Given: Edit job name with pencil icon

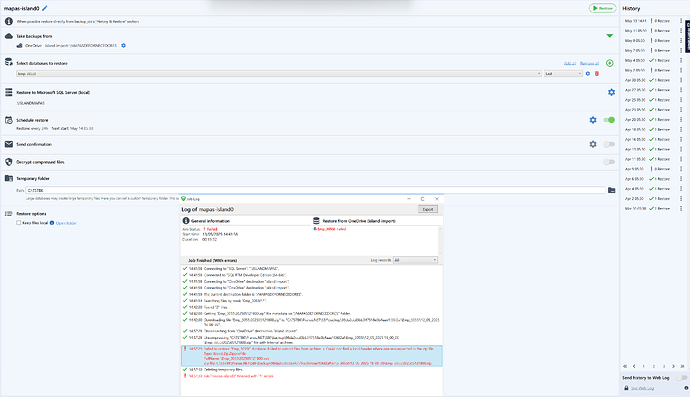Looking at the screenshot, I should (45, 8).
